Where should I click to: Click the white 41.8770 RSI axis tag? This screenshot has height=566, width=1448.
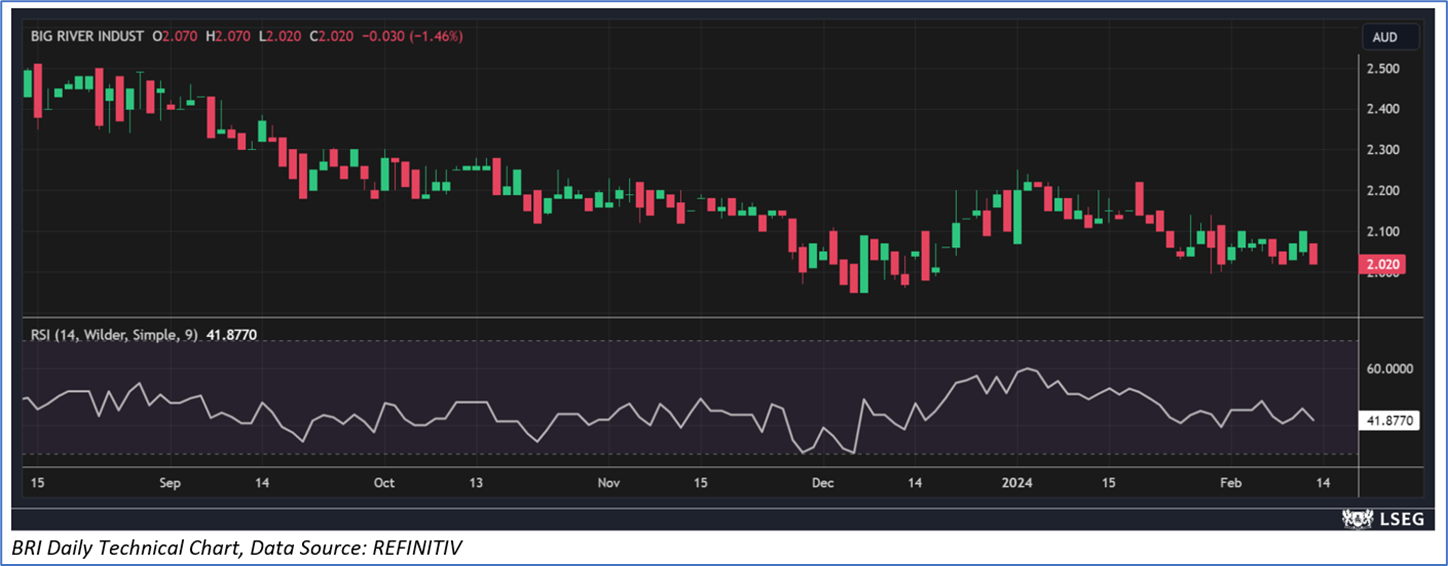pos(1390,422)
